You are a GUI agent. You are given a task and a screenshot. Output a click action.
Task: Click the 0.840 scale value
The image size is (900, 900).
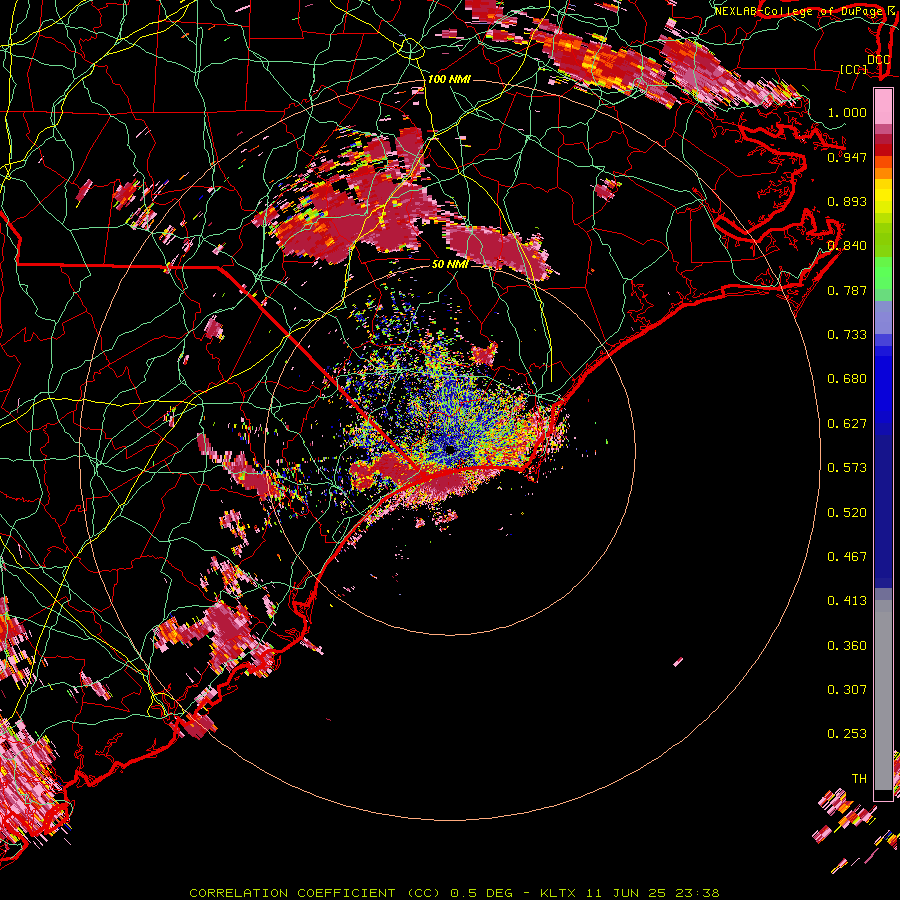pyautogui.click(x=847, y=246)
